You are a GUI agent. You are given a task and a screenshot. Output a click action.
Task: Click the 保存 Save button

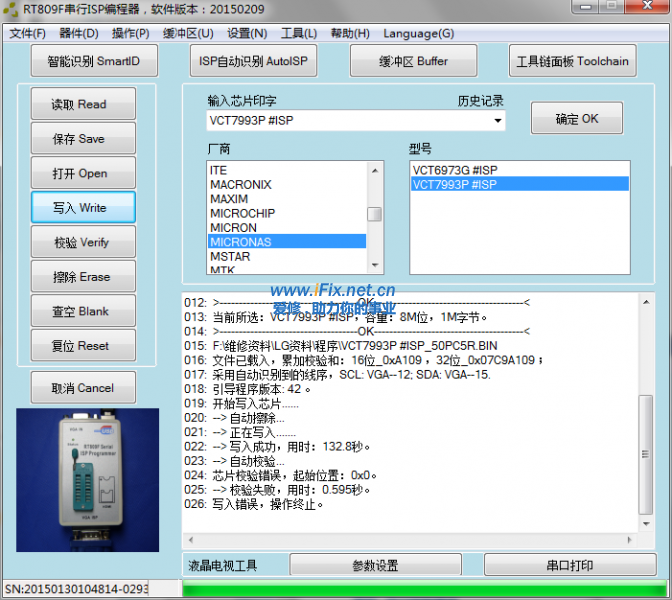tap(83, 138)
